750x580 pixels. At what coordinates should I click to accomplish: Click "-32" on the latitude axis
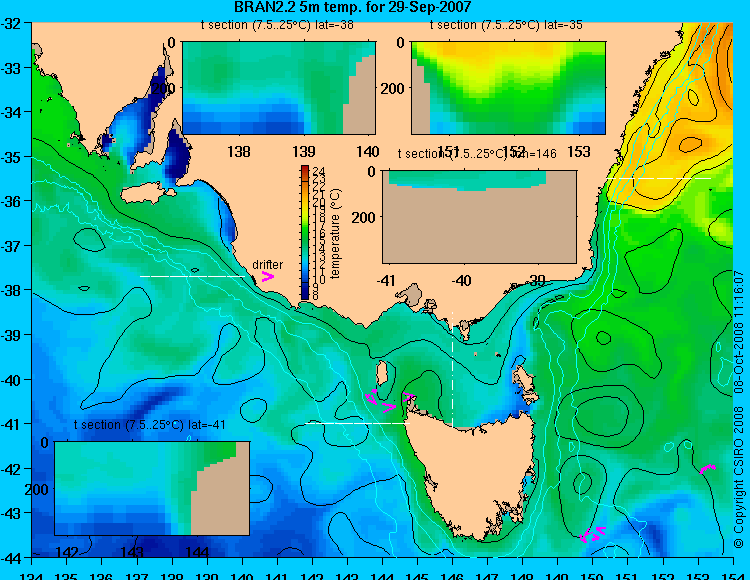pos(11,23)
